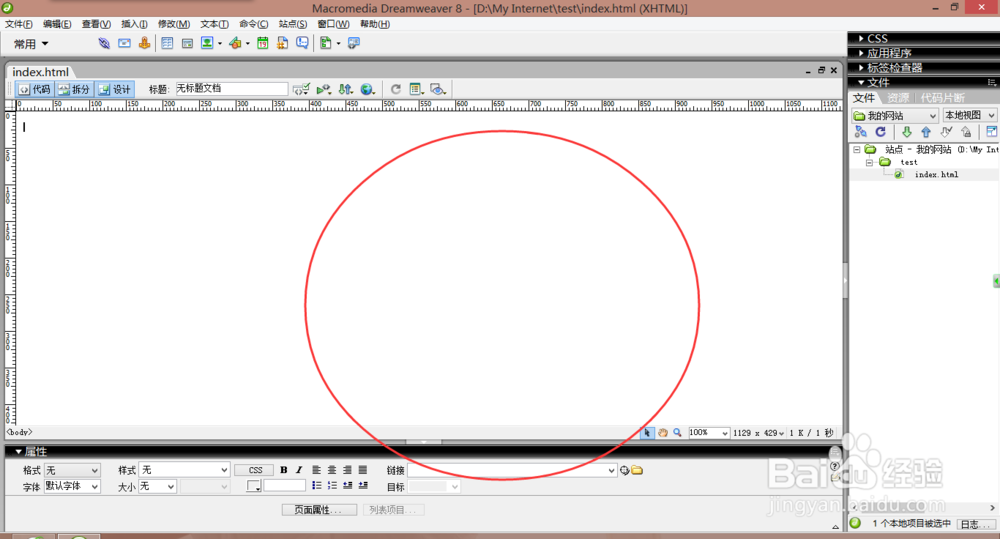
Task: Expand the Files panel to show sites
Action: click(991, 131)
